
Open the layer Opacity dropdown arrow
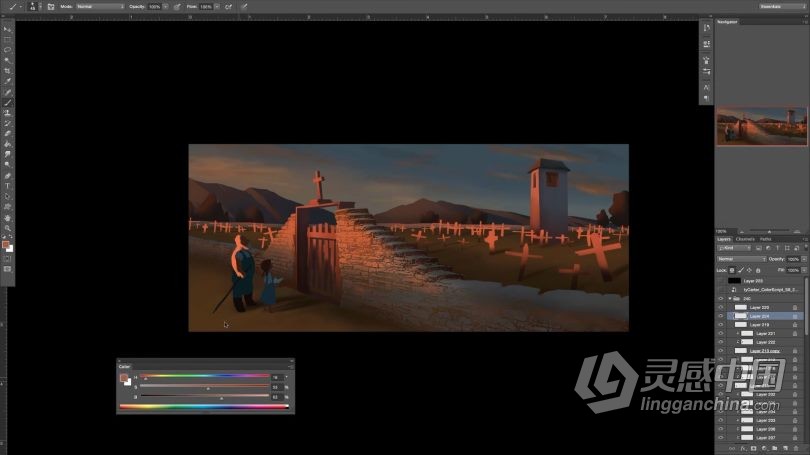click(804, 259)
